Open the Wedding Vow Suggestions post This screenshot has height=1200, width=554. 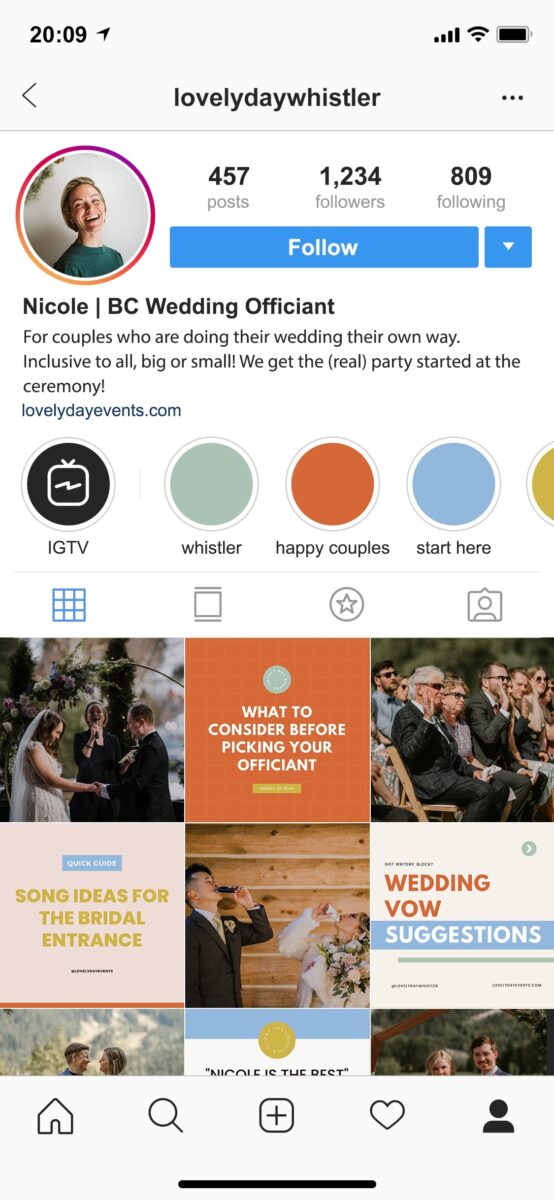pyautogui.click(x=462, y=915)
